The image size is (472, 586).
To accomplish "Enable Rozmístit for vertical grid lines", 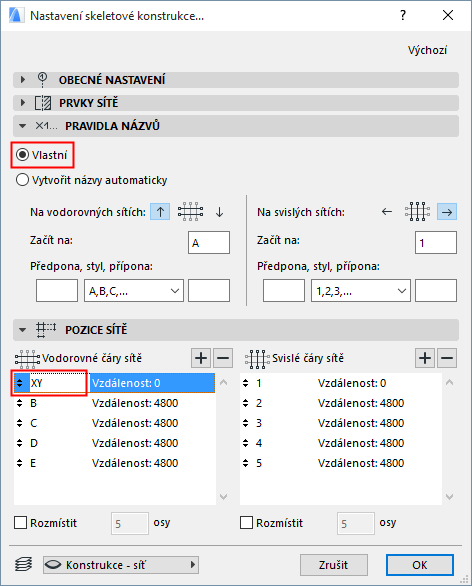I will (x=246, y=522).
